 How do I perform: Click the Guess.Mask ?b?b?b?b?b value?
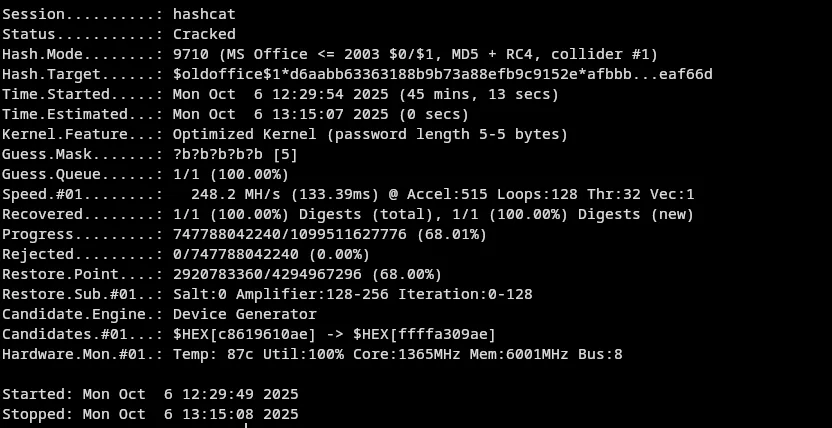click(216, 154)
